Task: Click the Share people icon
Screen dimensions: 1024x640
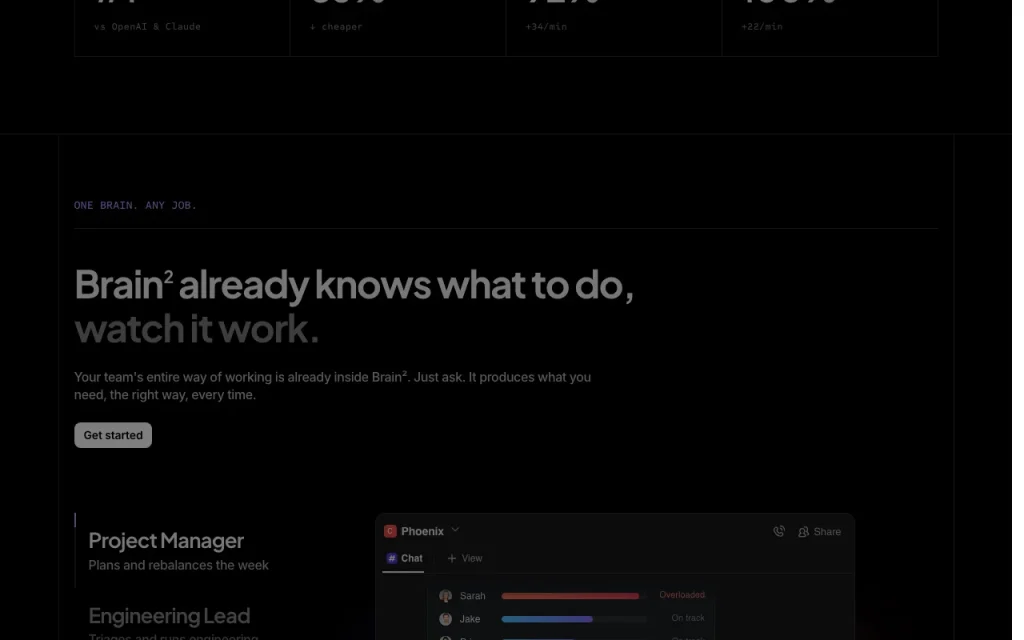Action: click(x=803, y=532)
